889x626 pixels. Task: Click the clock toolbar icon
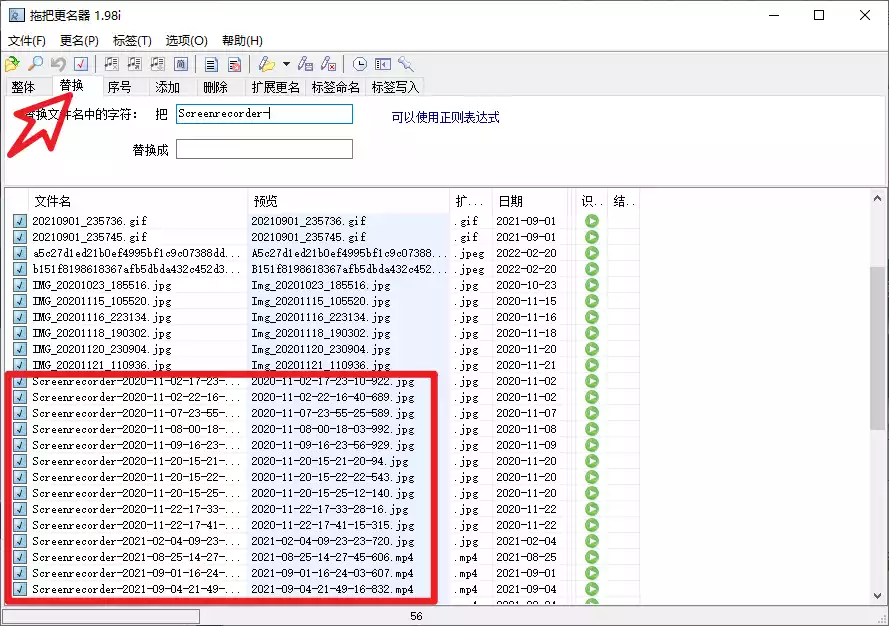coord(359,64)
